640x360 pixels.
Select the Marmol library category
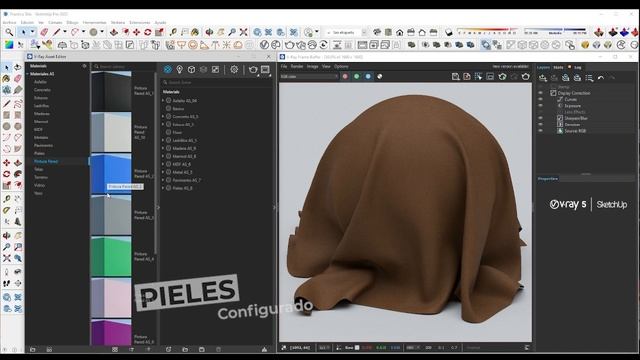(x=41, y=122)
